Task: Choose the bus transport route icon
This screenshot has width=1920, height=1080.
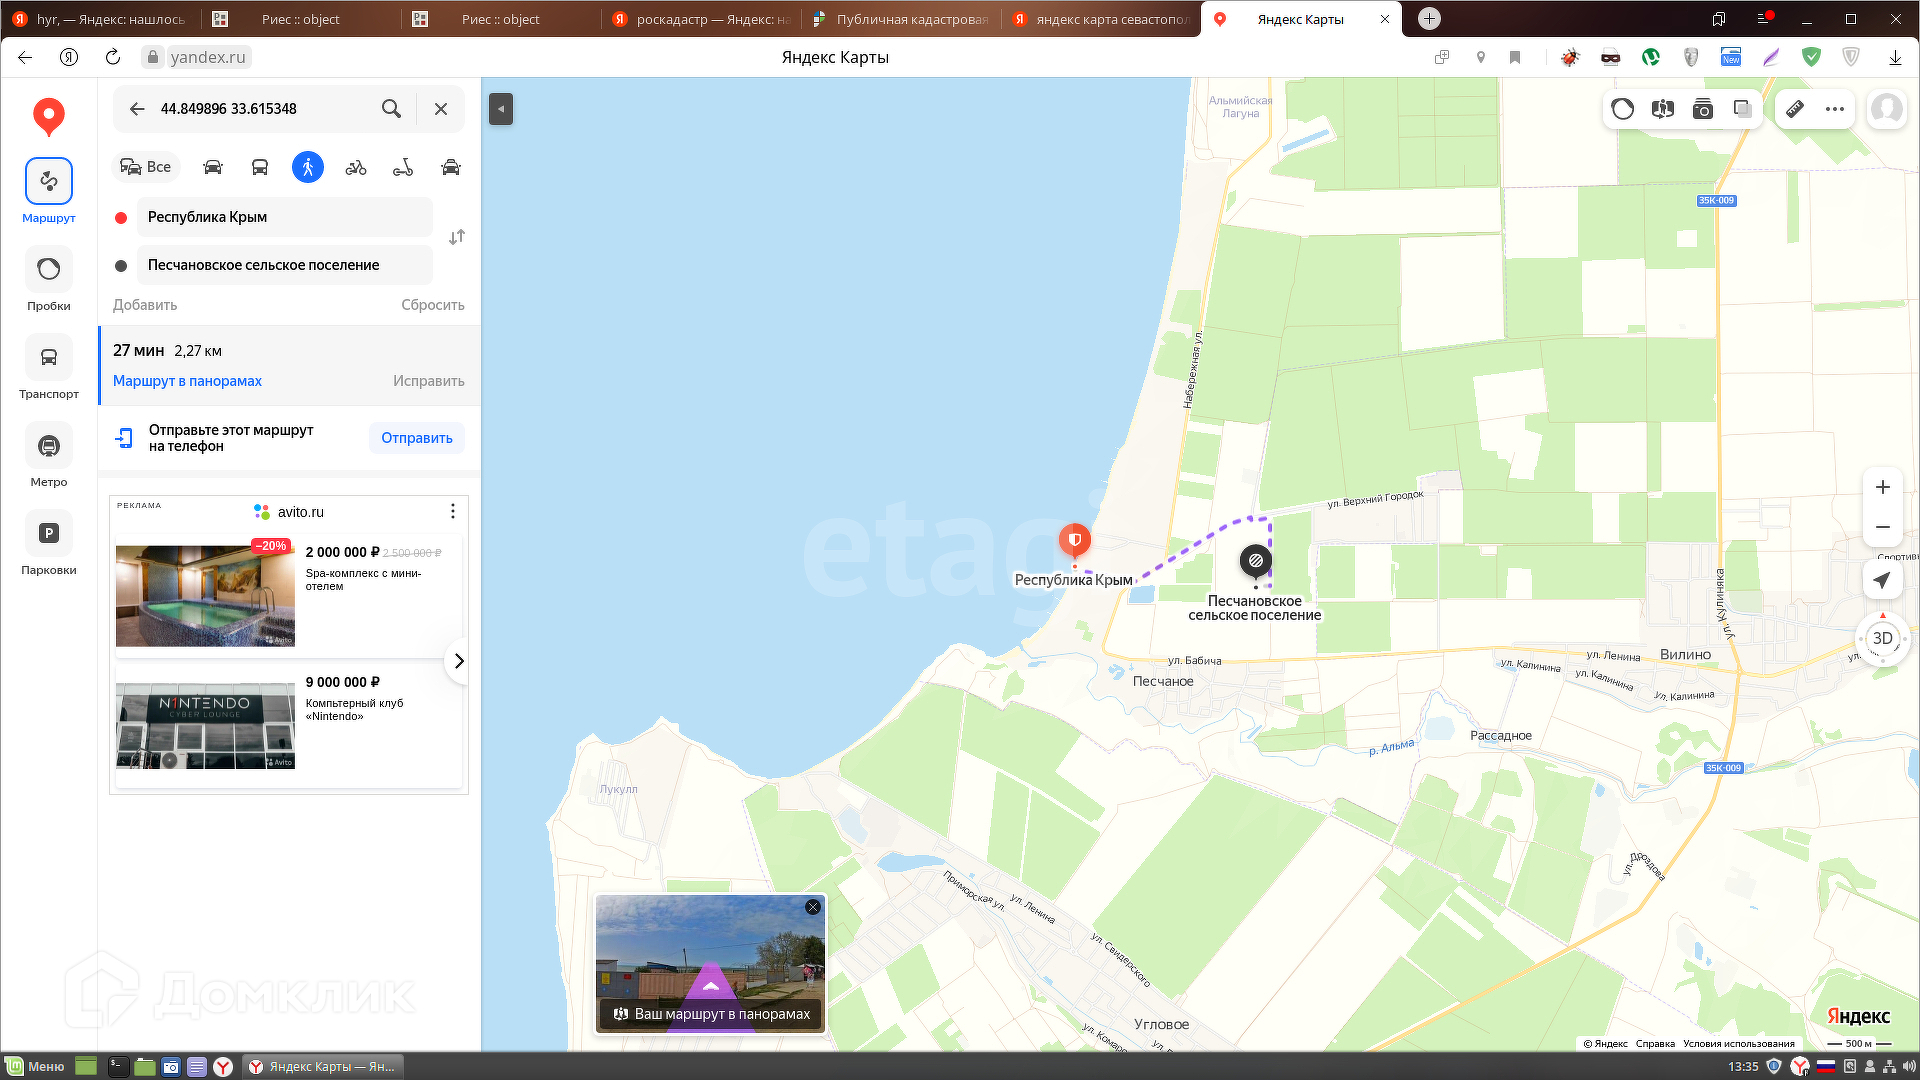Action: pyautogui.click(x=260, y=167)
